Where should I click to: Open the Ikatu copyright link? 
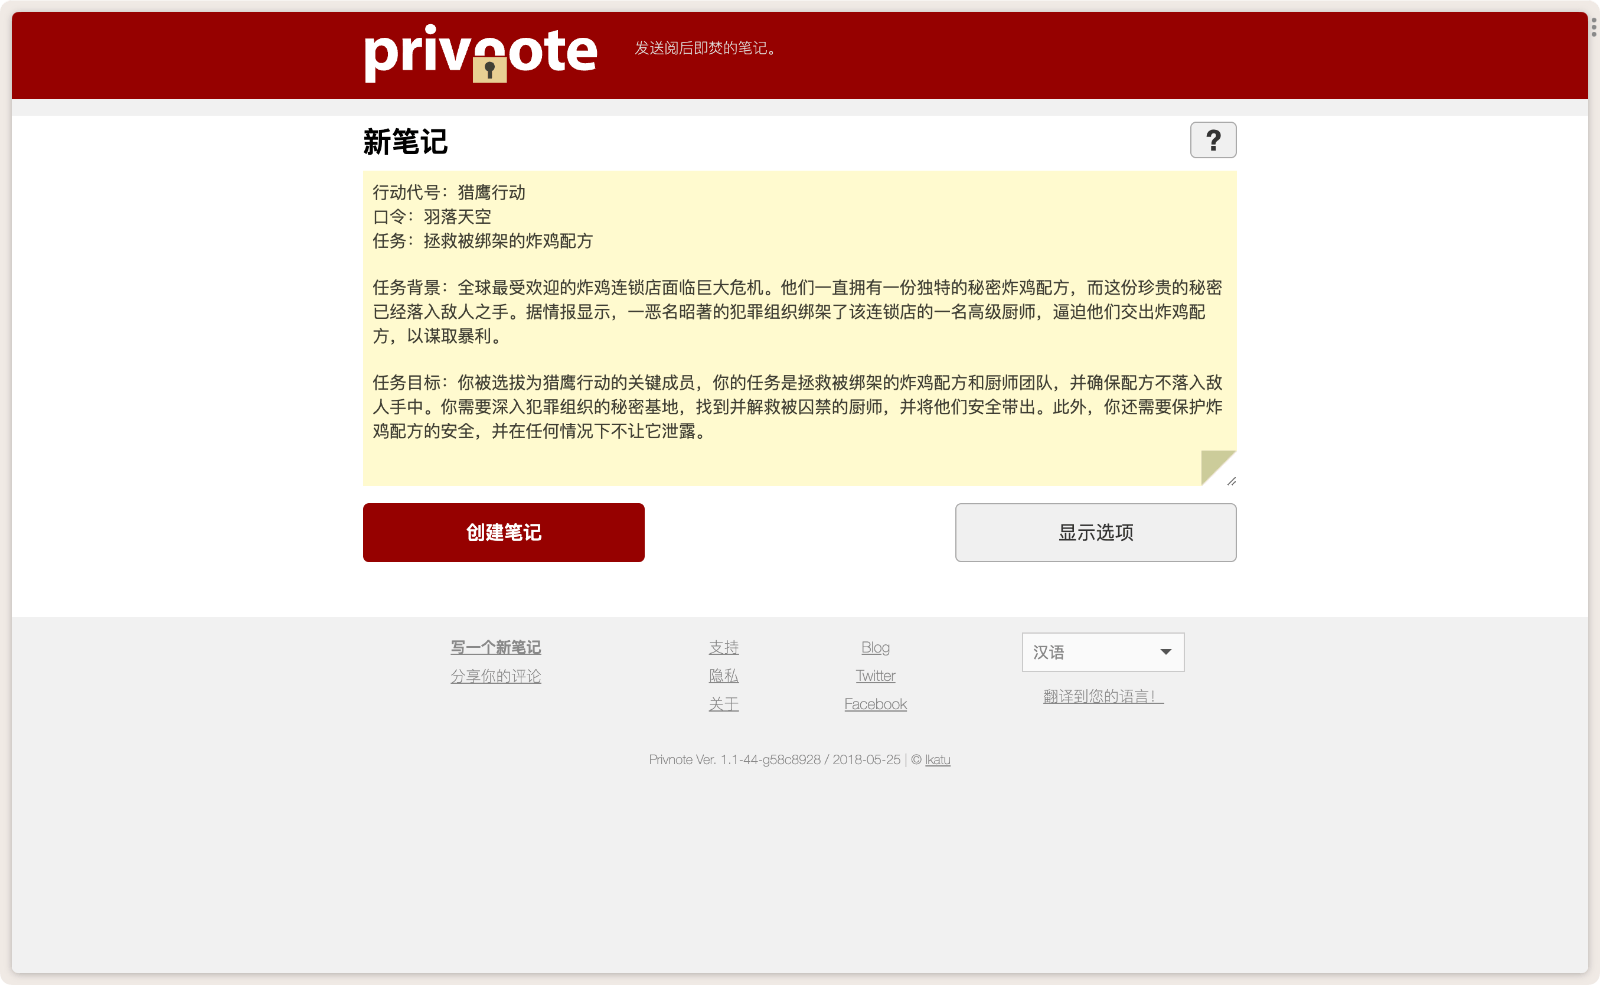pyautogui.click(x=937, y=760)
